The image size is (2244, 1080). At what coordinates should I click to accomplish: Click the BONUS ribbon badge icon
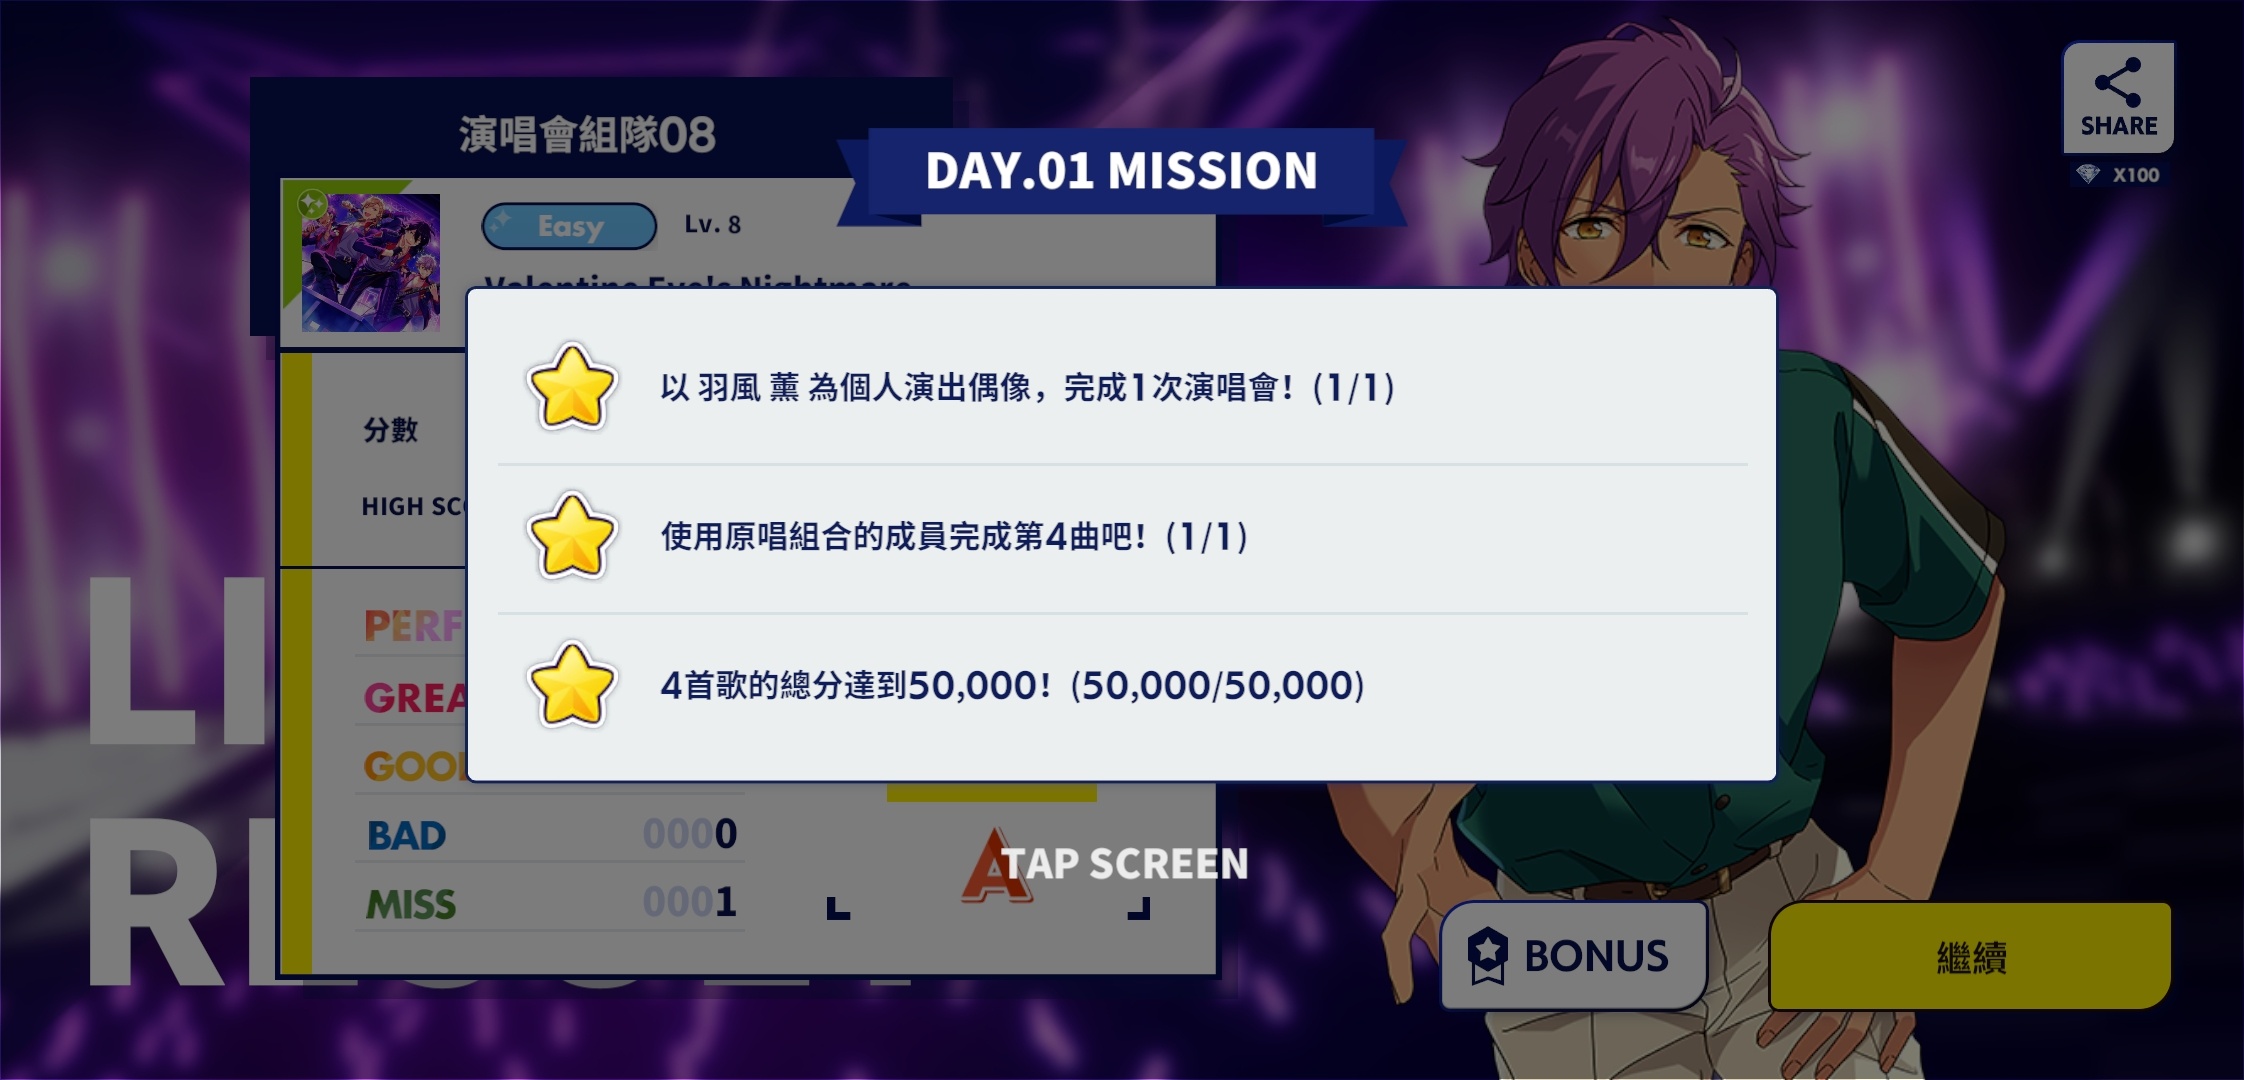coord(1487,955)
